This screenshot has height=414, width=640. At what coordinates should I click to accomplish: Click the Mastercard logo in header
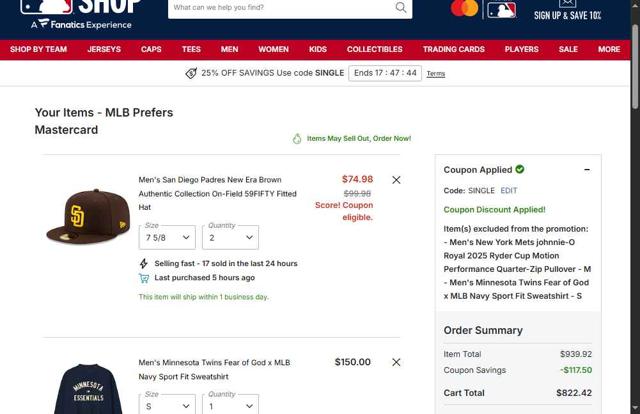pyautogui.click(x=464, y=9)
